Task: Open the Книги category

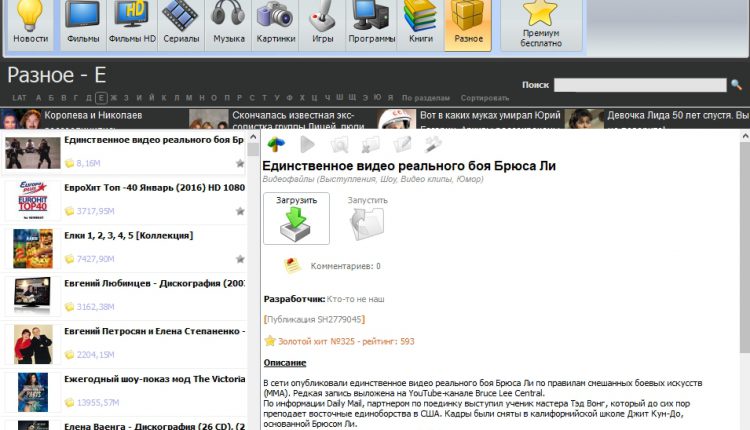Action: point(420,24)
